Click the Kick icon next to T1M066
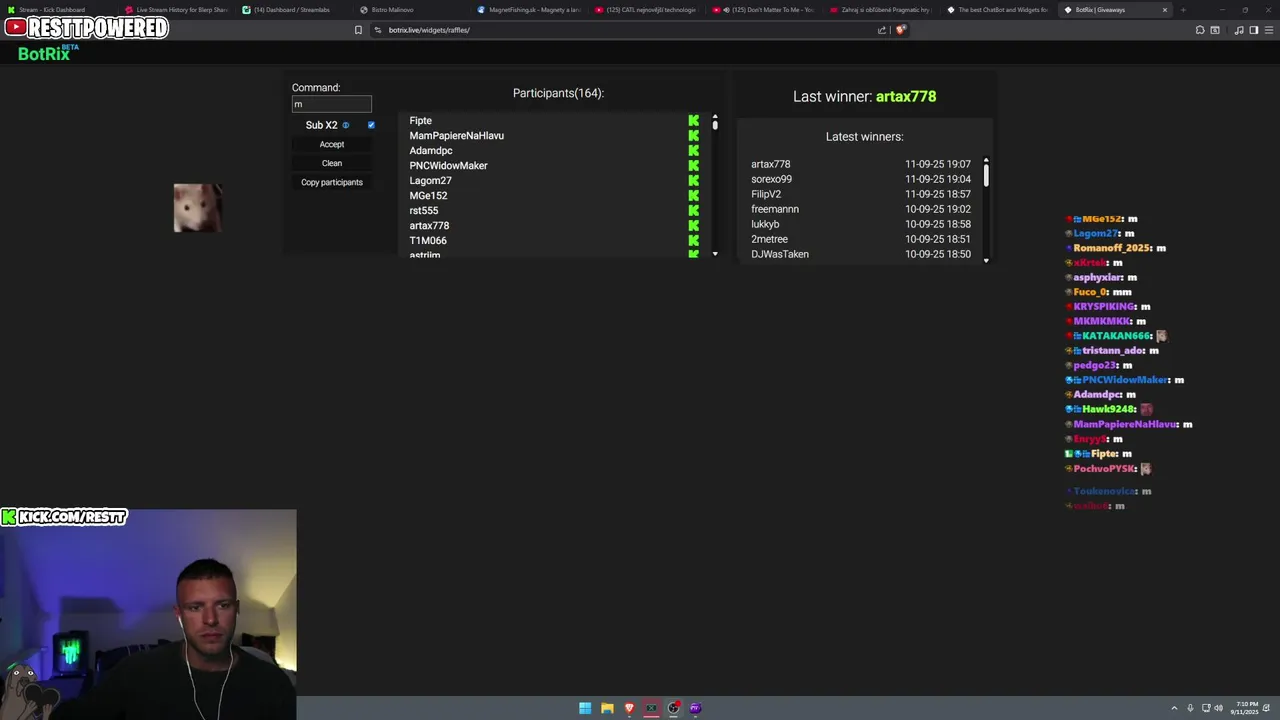Image resolution: width=1280 pixels, height=720 pixels. (x=693, y=241)
